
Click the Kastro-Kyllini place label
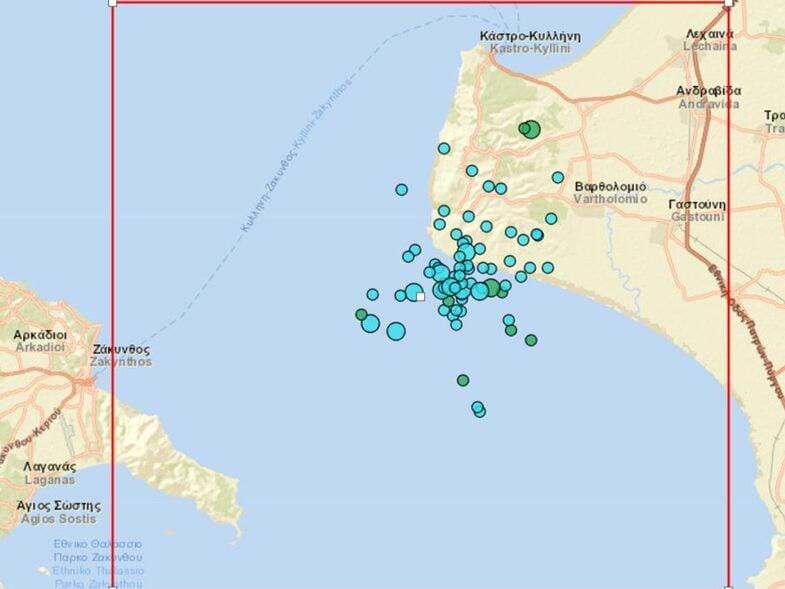529,41
